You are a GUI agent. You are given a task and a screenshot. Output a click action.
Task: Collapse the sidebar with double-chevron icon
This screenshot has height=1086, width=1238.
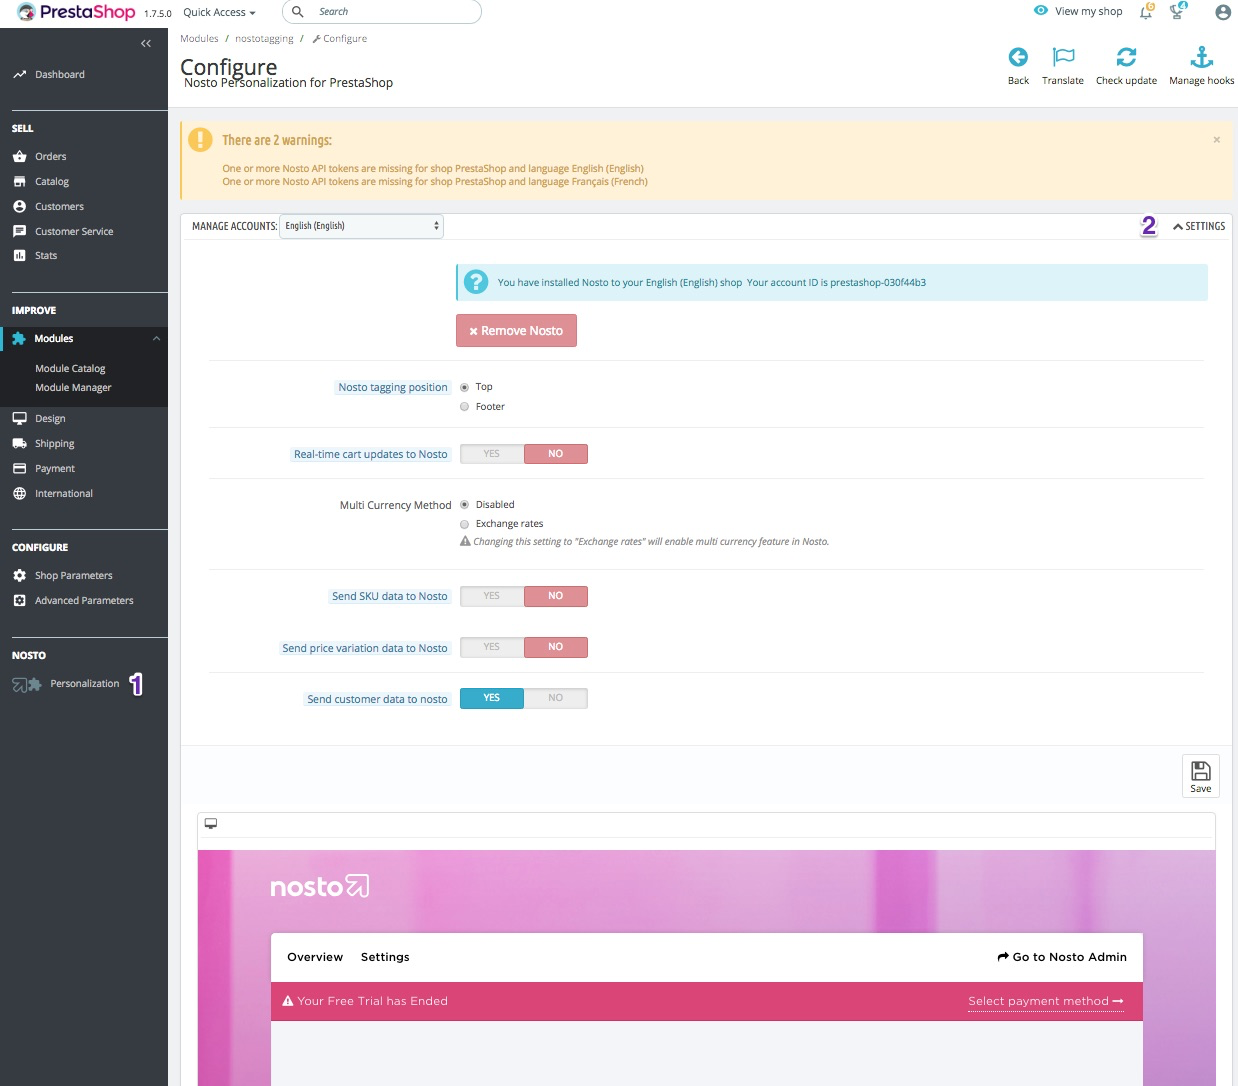[x=146, y=43]
